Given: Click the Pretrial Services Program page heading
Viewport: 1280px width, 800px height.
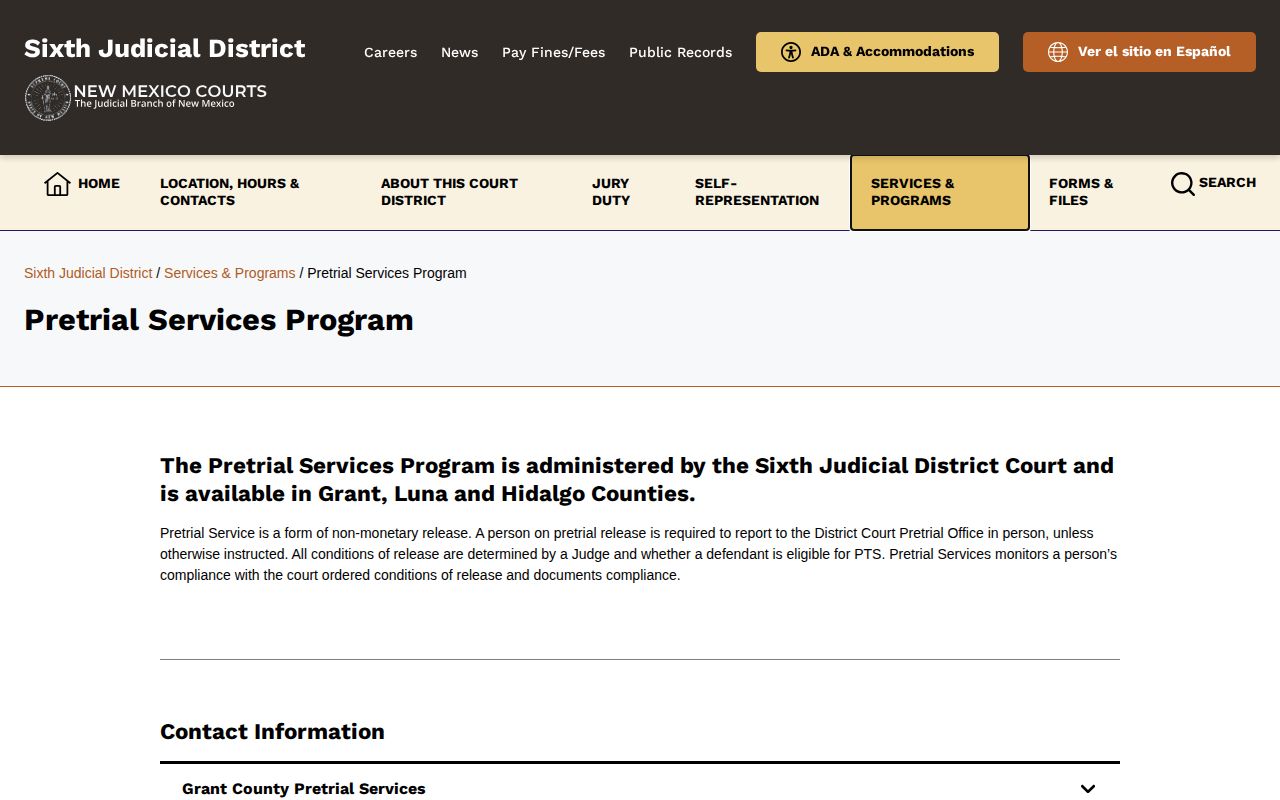Looking at the screenshot, I should click(219, 320).
